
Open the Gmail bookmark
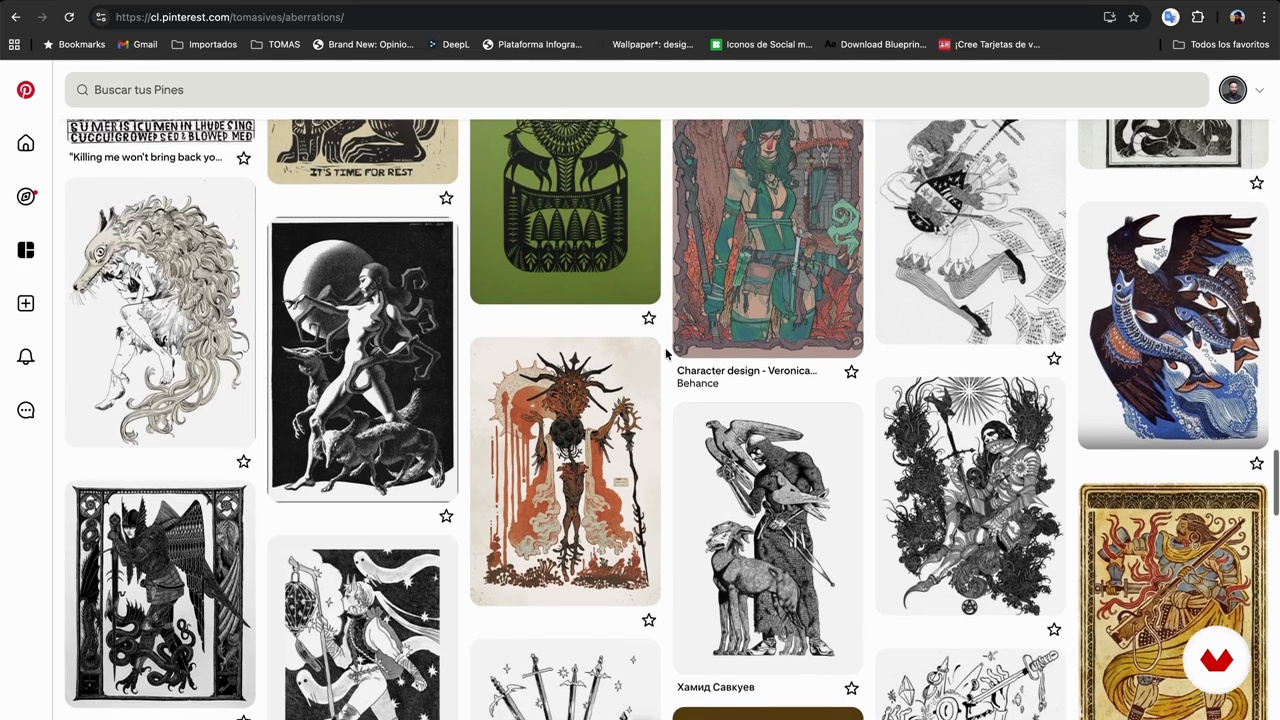(137, 44)
